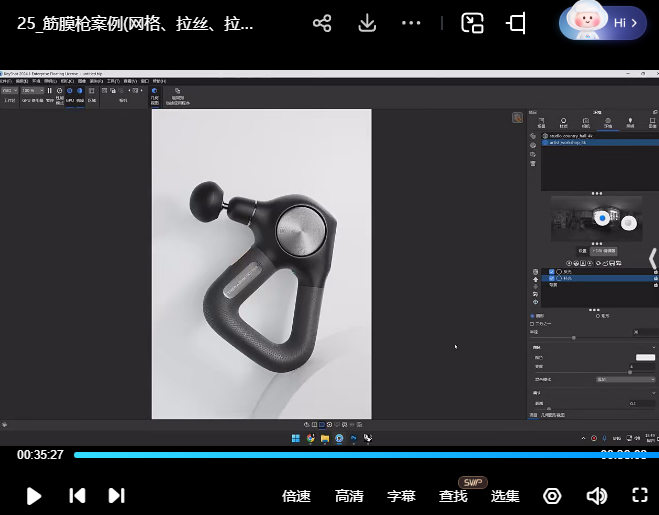Open the Hi assistant button
The image size is (659, 515).
click(602, 22)
